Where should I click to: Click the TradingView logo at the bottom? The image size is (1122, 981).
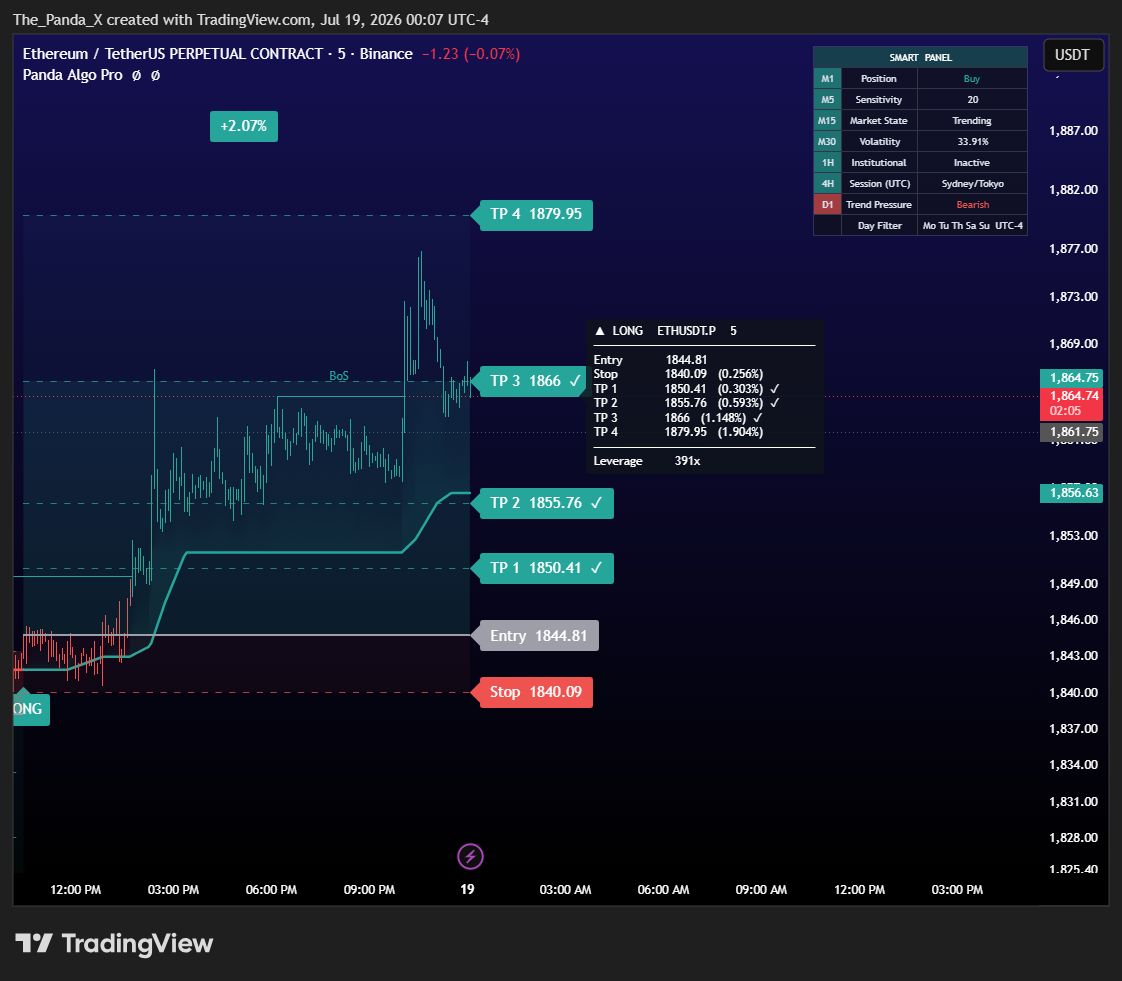[114, 943]
